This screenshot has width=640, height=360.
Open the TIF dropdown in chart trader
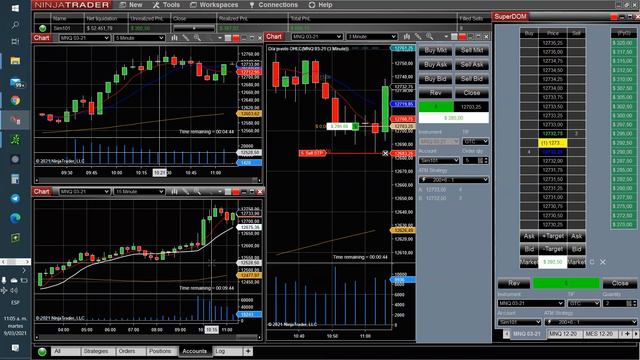476,142
